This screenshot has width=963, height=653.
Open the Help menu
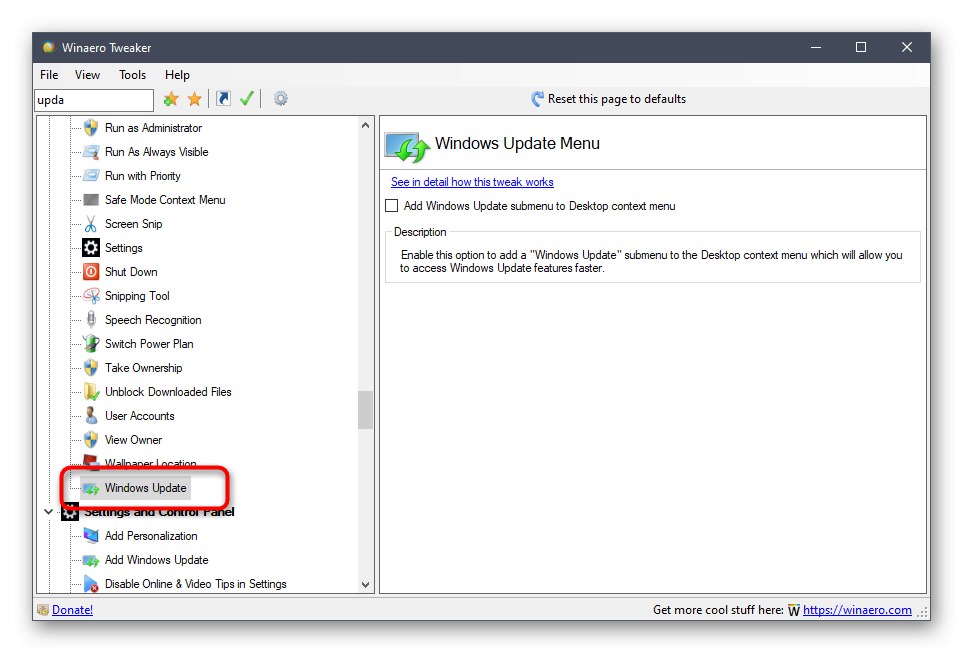177,75
